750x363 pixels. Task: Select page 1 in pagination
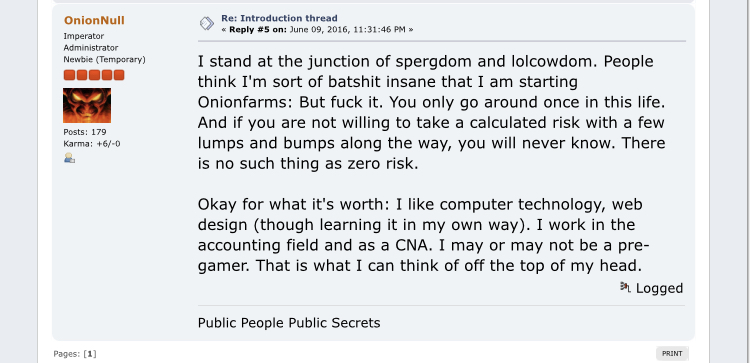(90, 354)
